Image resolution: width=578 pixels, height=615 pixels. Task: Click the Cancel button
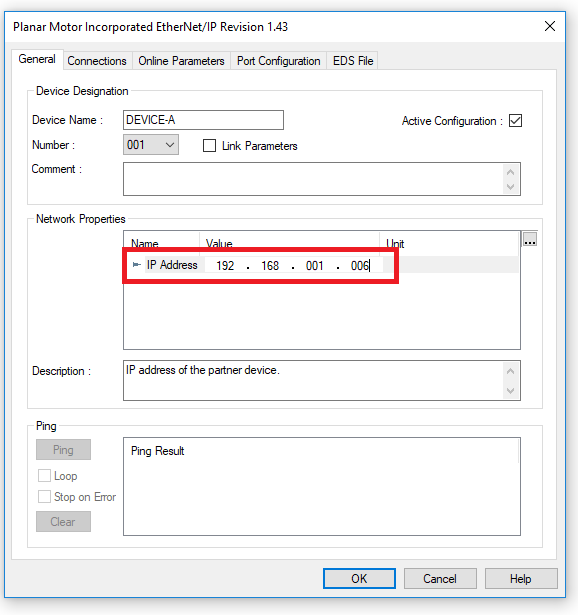point(440,579)
